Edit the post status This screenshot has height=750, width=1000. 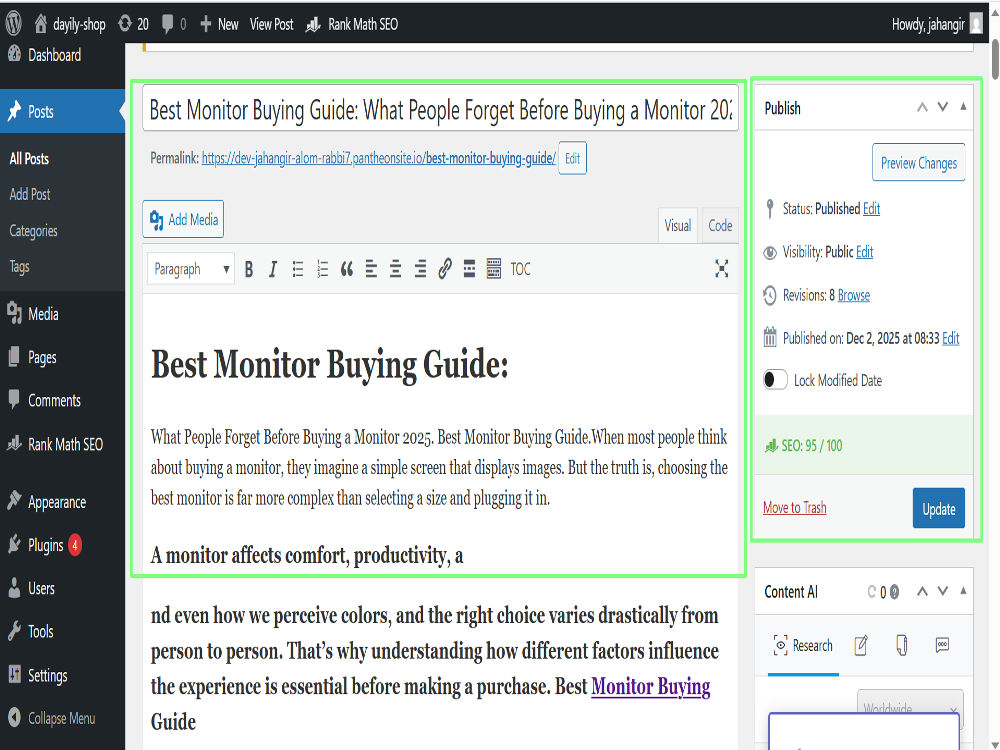[871, 209]
